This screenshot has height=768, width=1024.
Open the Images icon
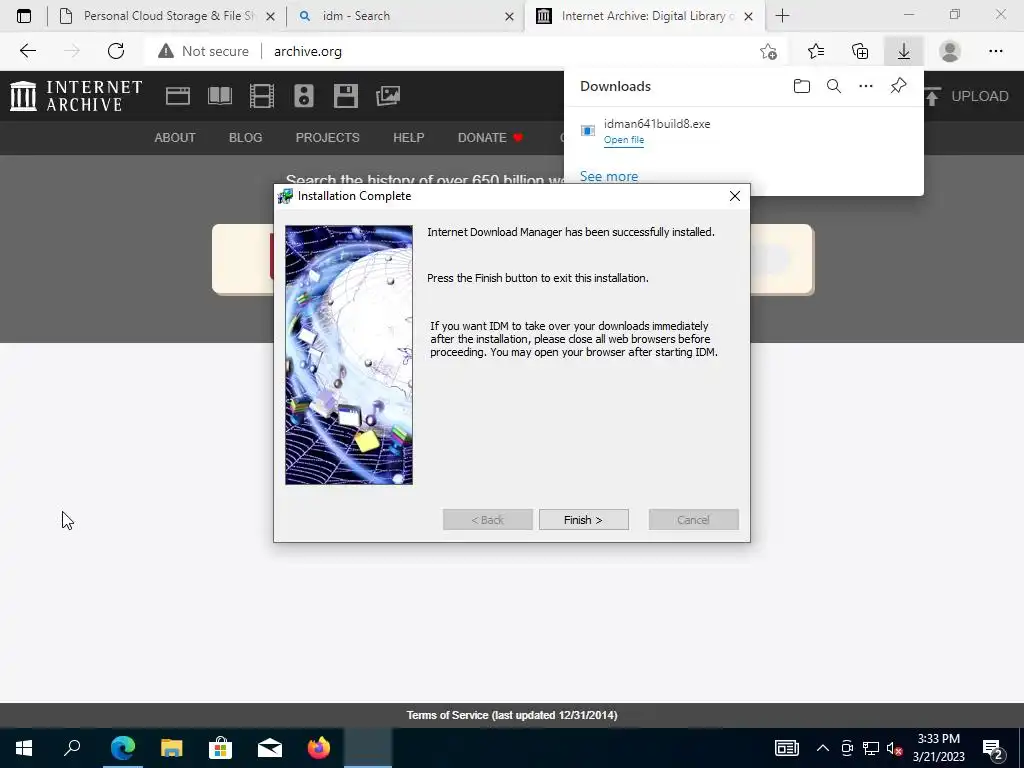[x=388, y=96]
